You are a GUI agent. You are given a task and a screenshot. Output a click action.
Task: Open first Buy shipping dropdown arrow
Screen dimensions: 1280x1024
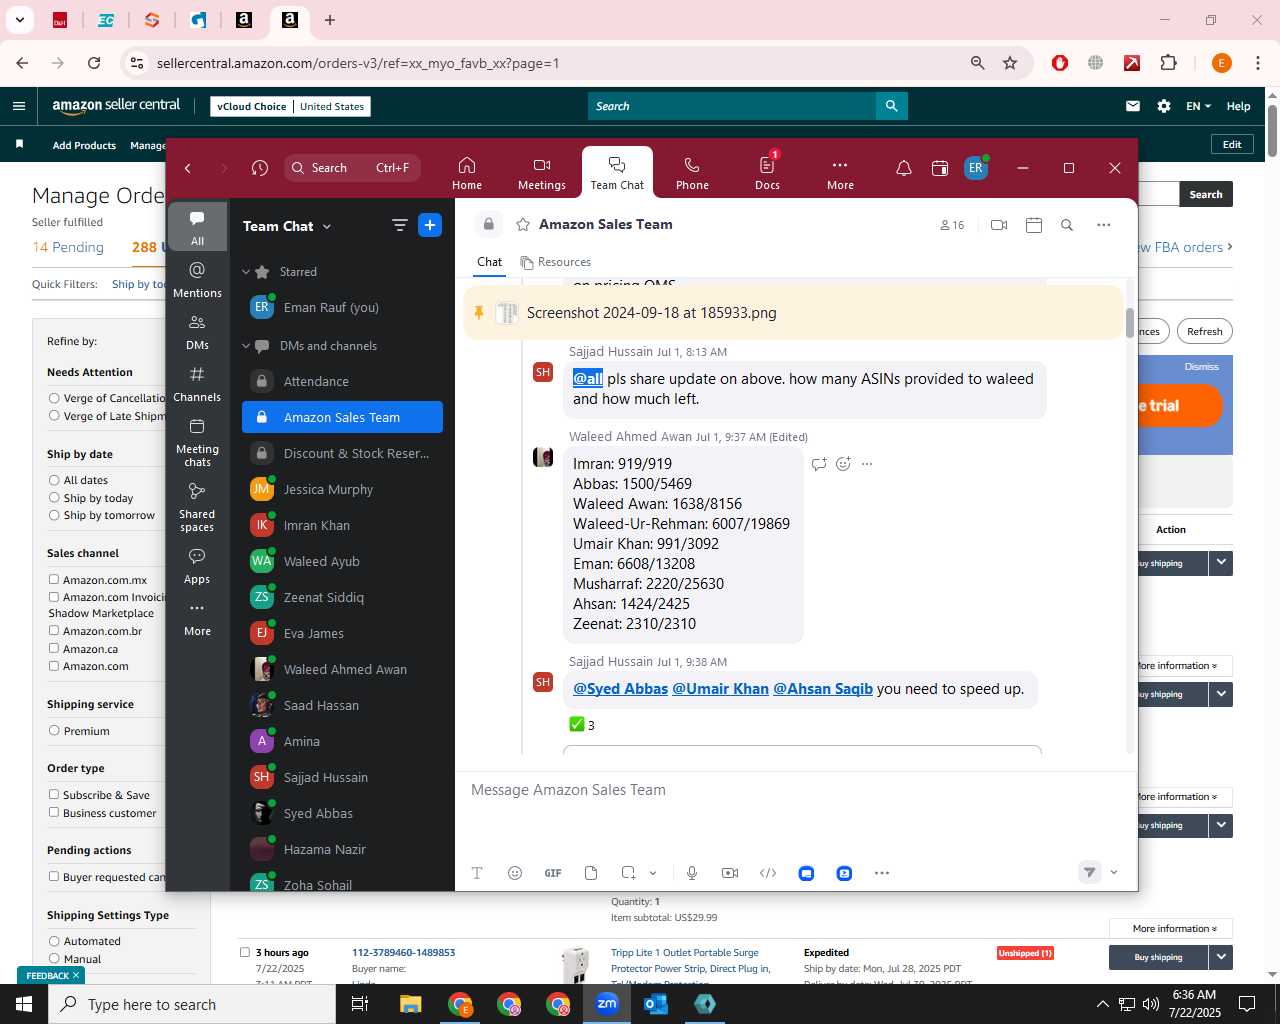(x=1221, y=563)
